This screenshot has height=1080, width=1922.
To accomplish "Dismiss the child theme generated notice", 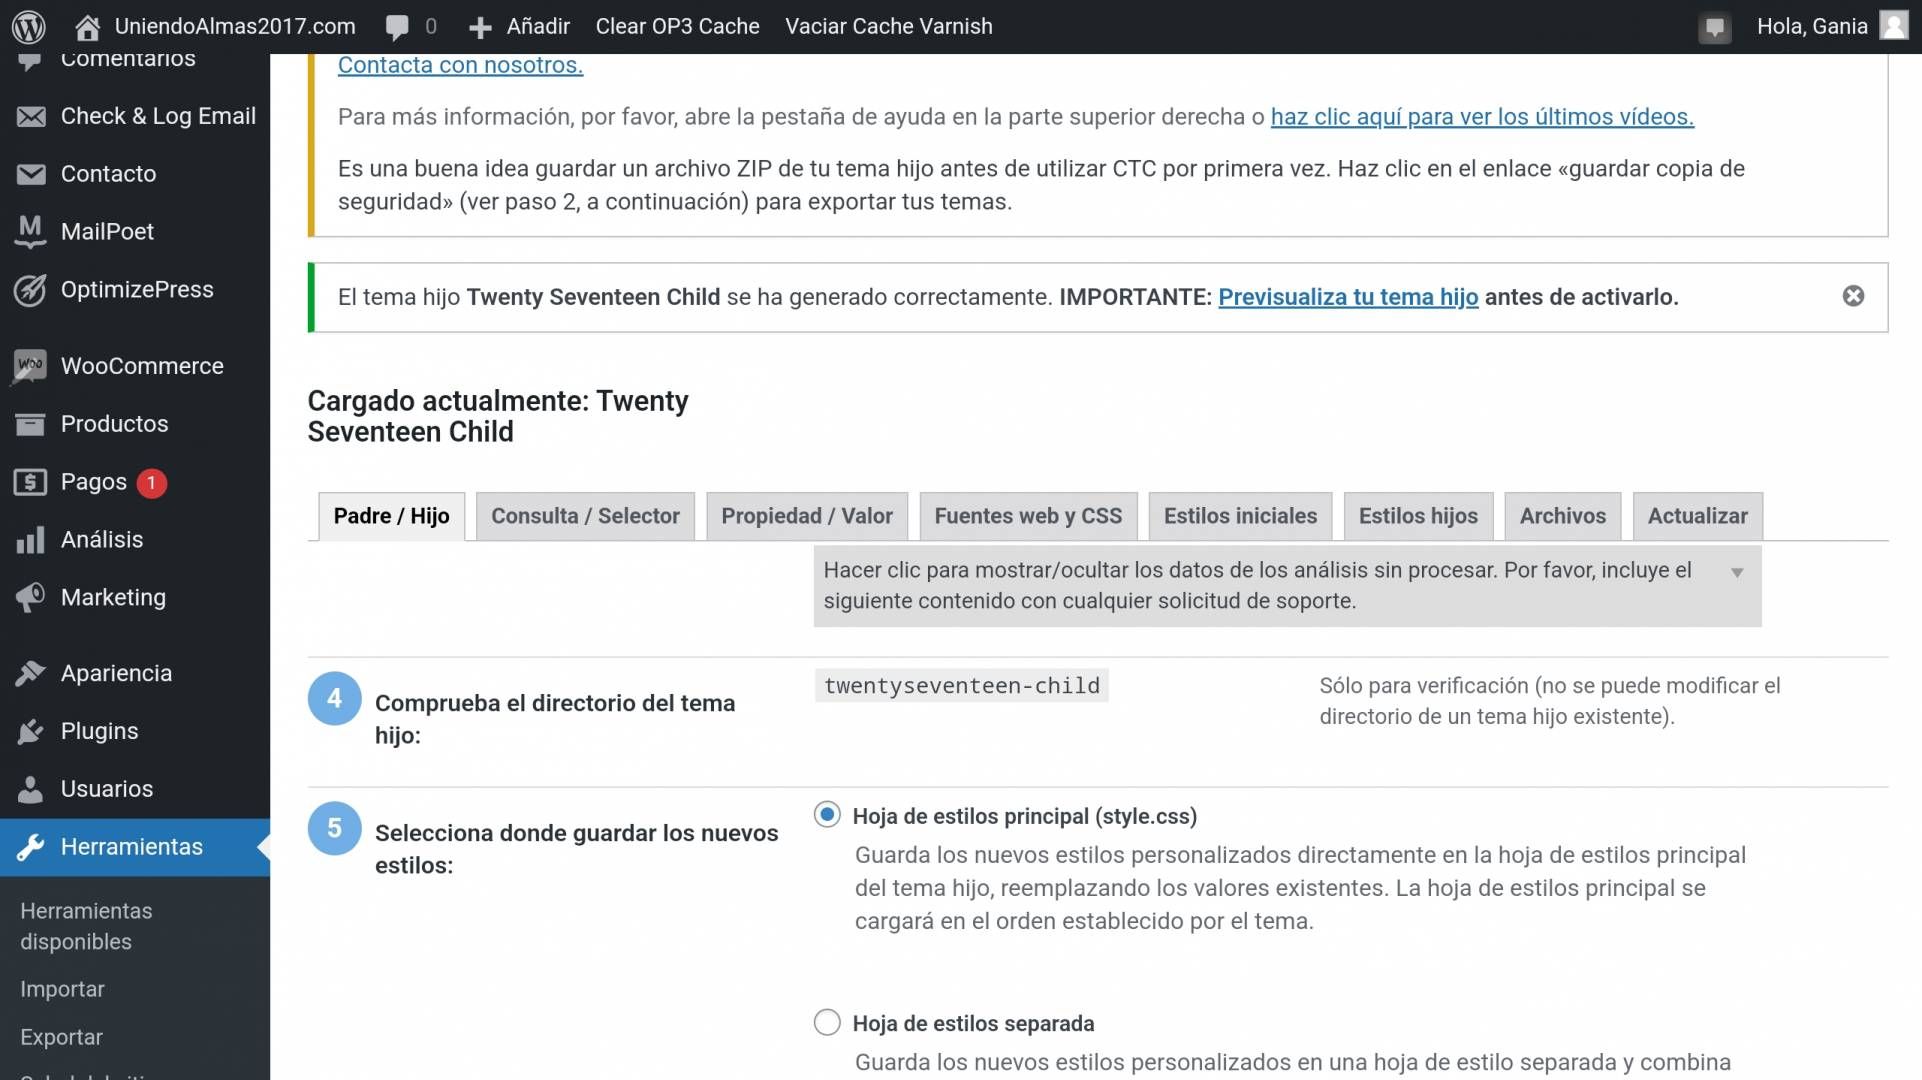I will 1853,296.
